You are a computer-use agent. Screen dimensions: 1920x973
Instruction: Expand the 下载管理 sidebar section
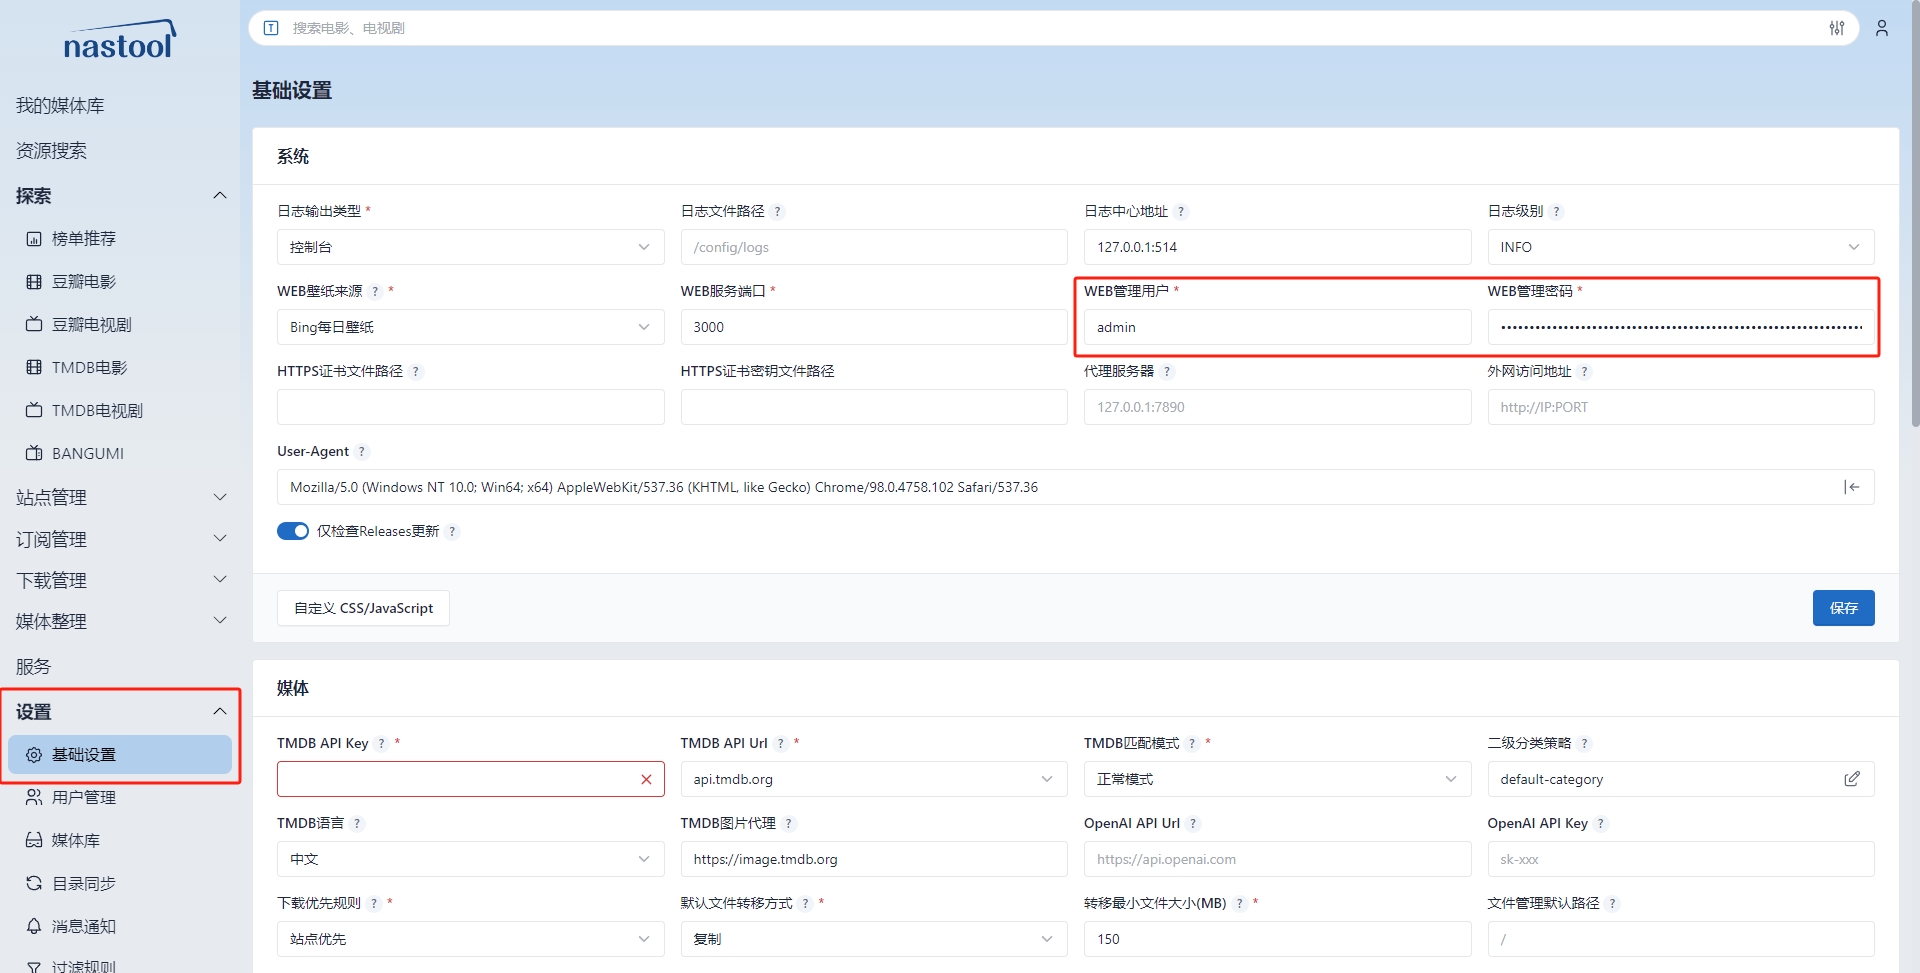click(120, 580)
